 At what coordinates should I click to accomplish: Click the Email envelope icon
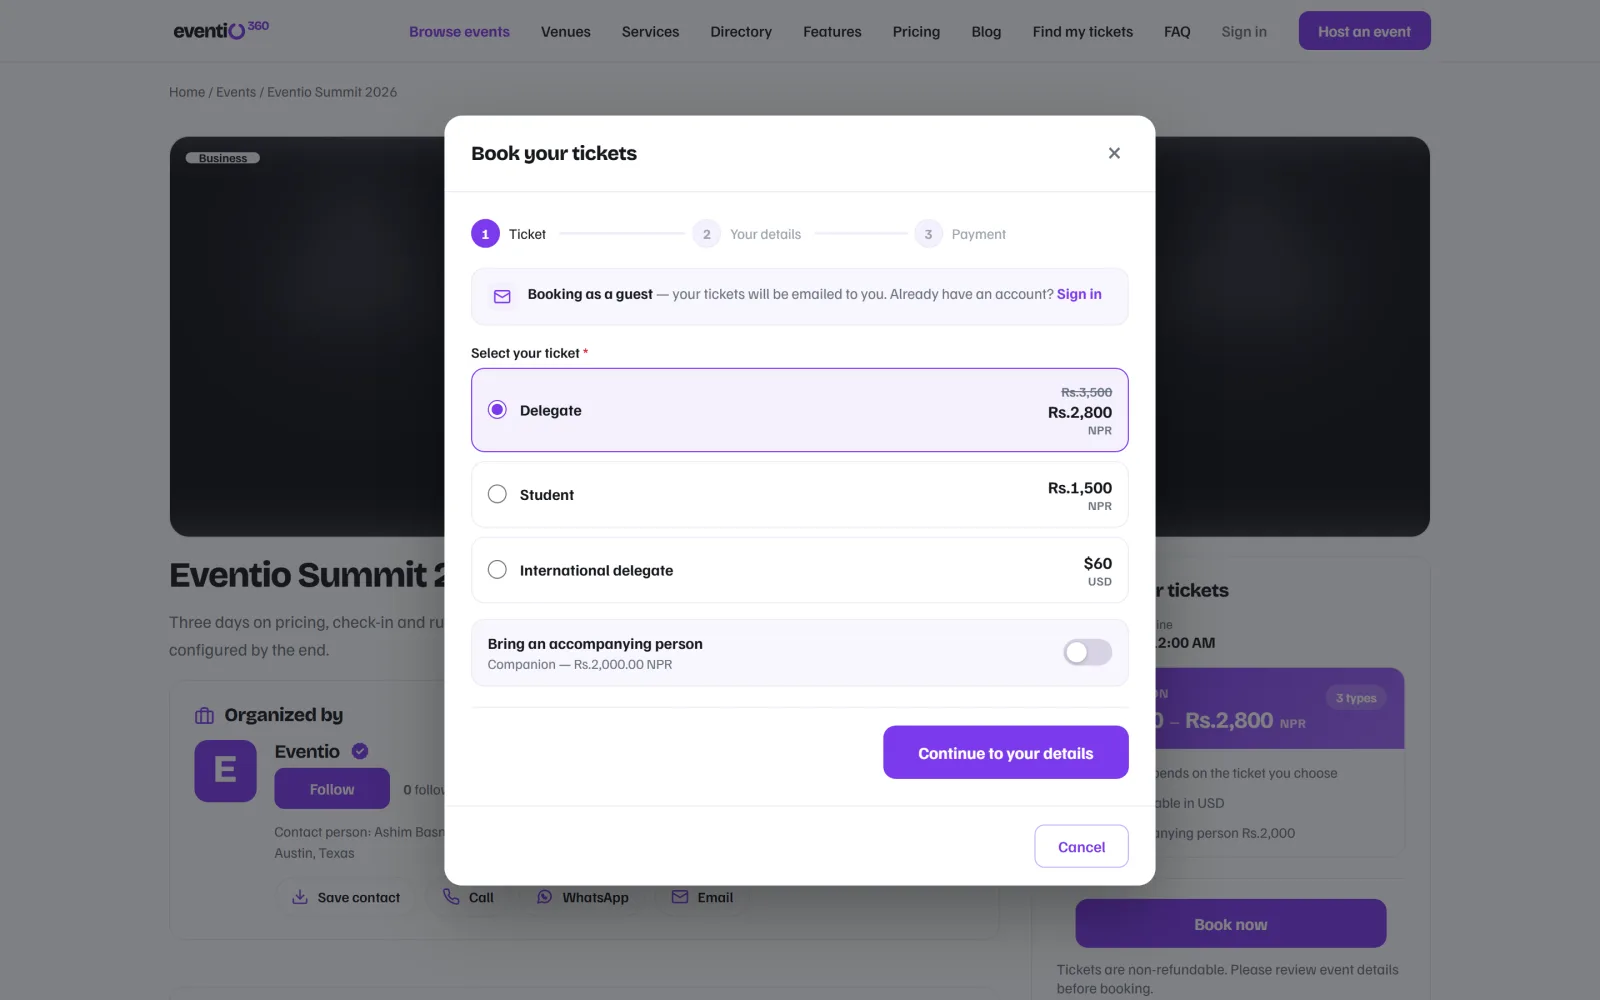pos(680,897)
